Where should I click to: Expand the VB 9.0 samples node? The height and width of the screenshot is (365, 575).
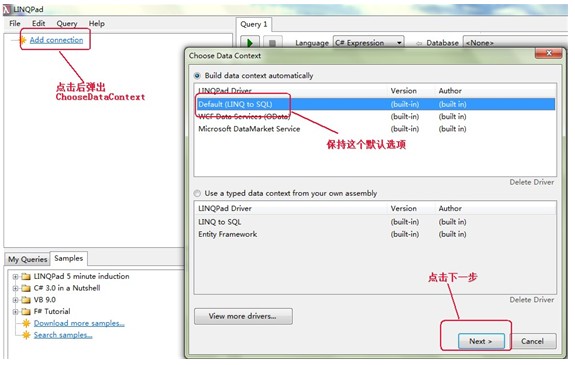pos(15,300)
